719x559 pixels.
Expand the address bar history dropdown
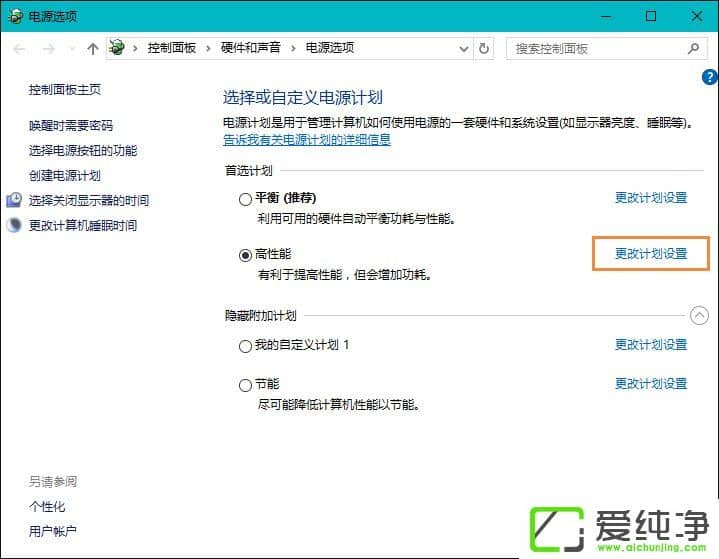coord(464,49)
